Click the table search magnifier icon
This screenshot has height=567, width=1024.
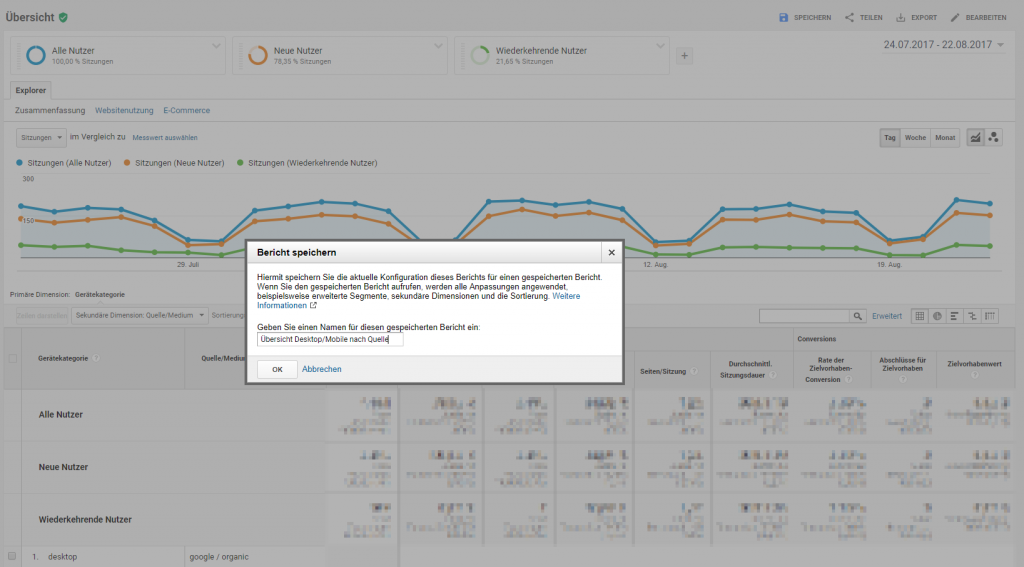click(857, 316)
